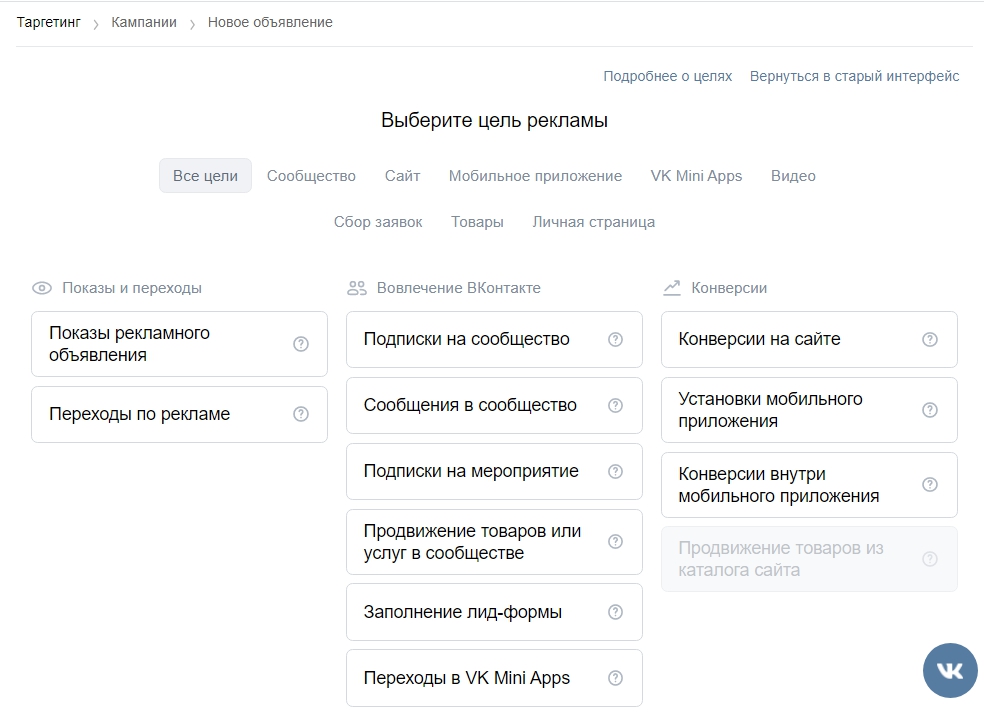This screenshot has height=712, width=984.
Task: Click Вернуться в старый интерфейс link
Action: coord(855,76)
